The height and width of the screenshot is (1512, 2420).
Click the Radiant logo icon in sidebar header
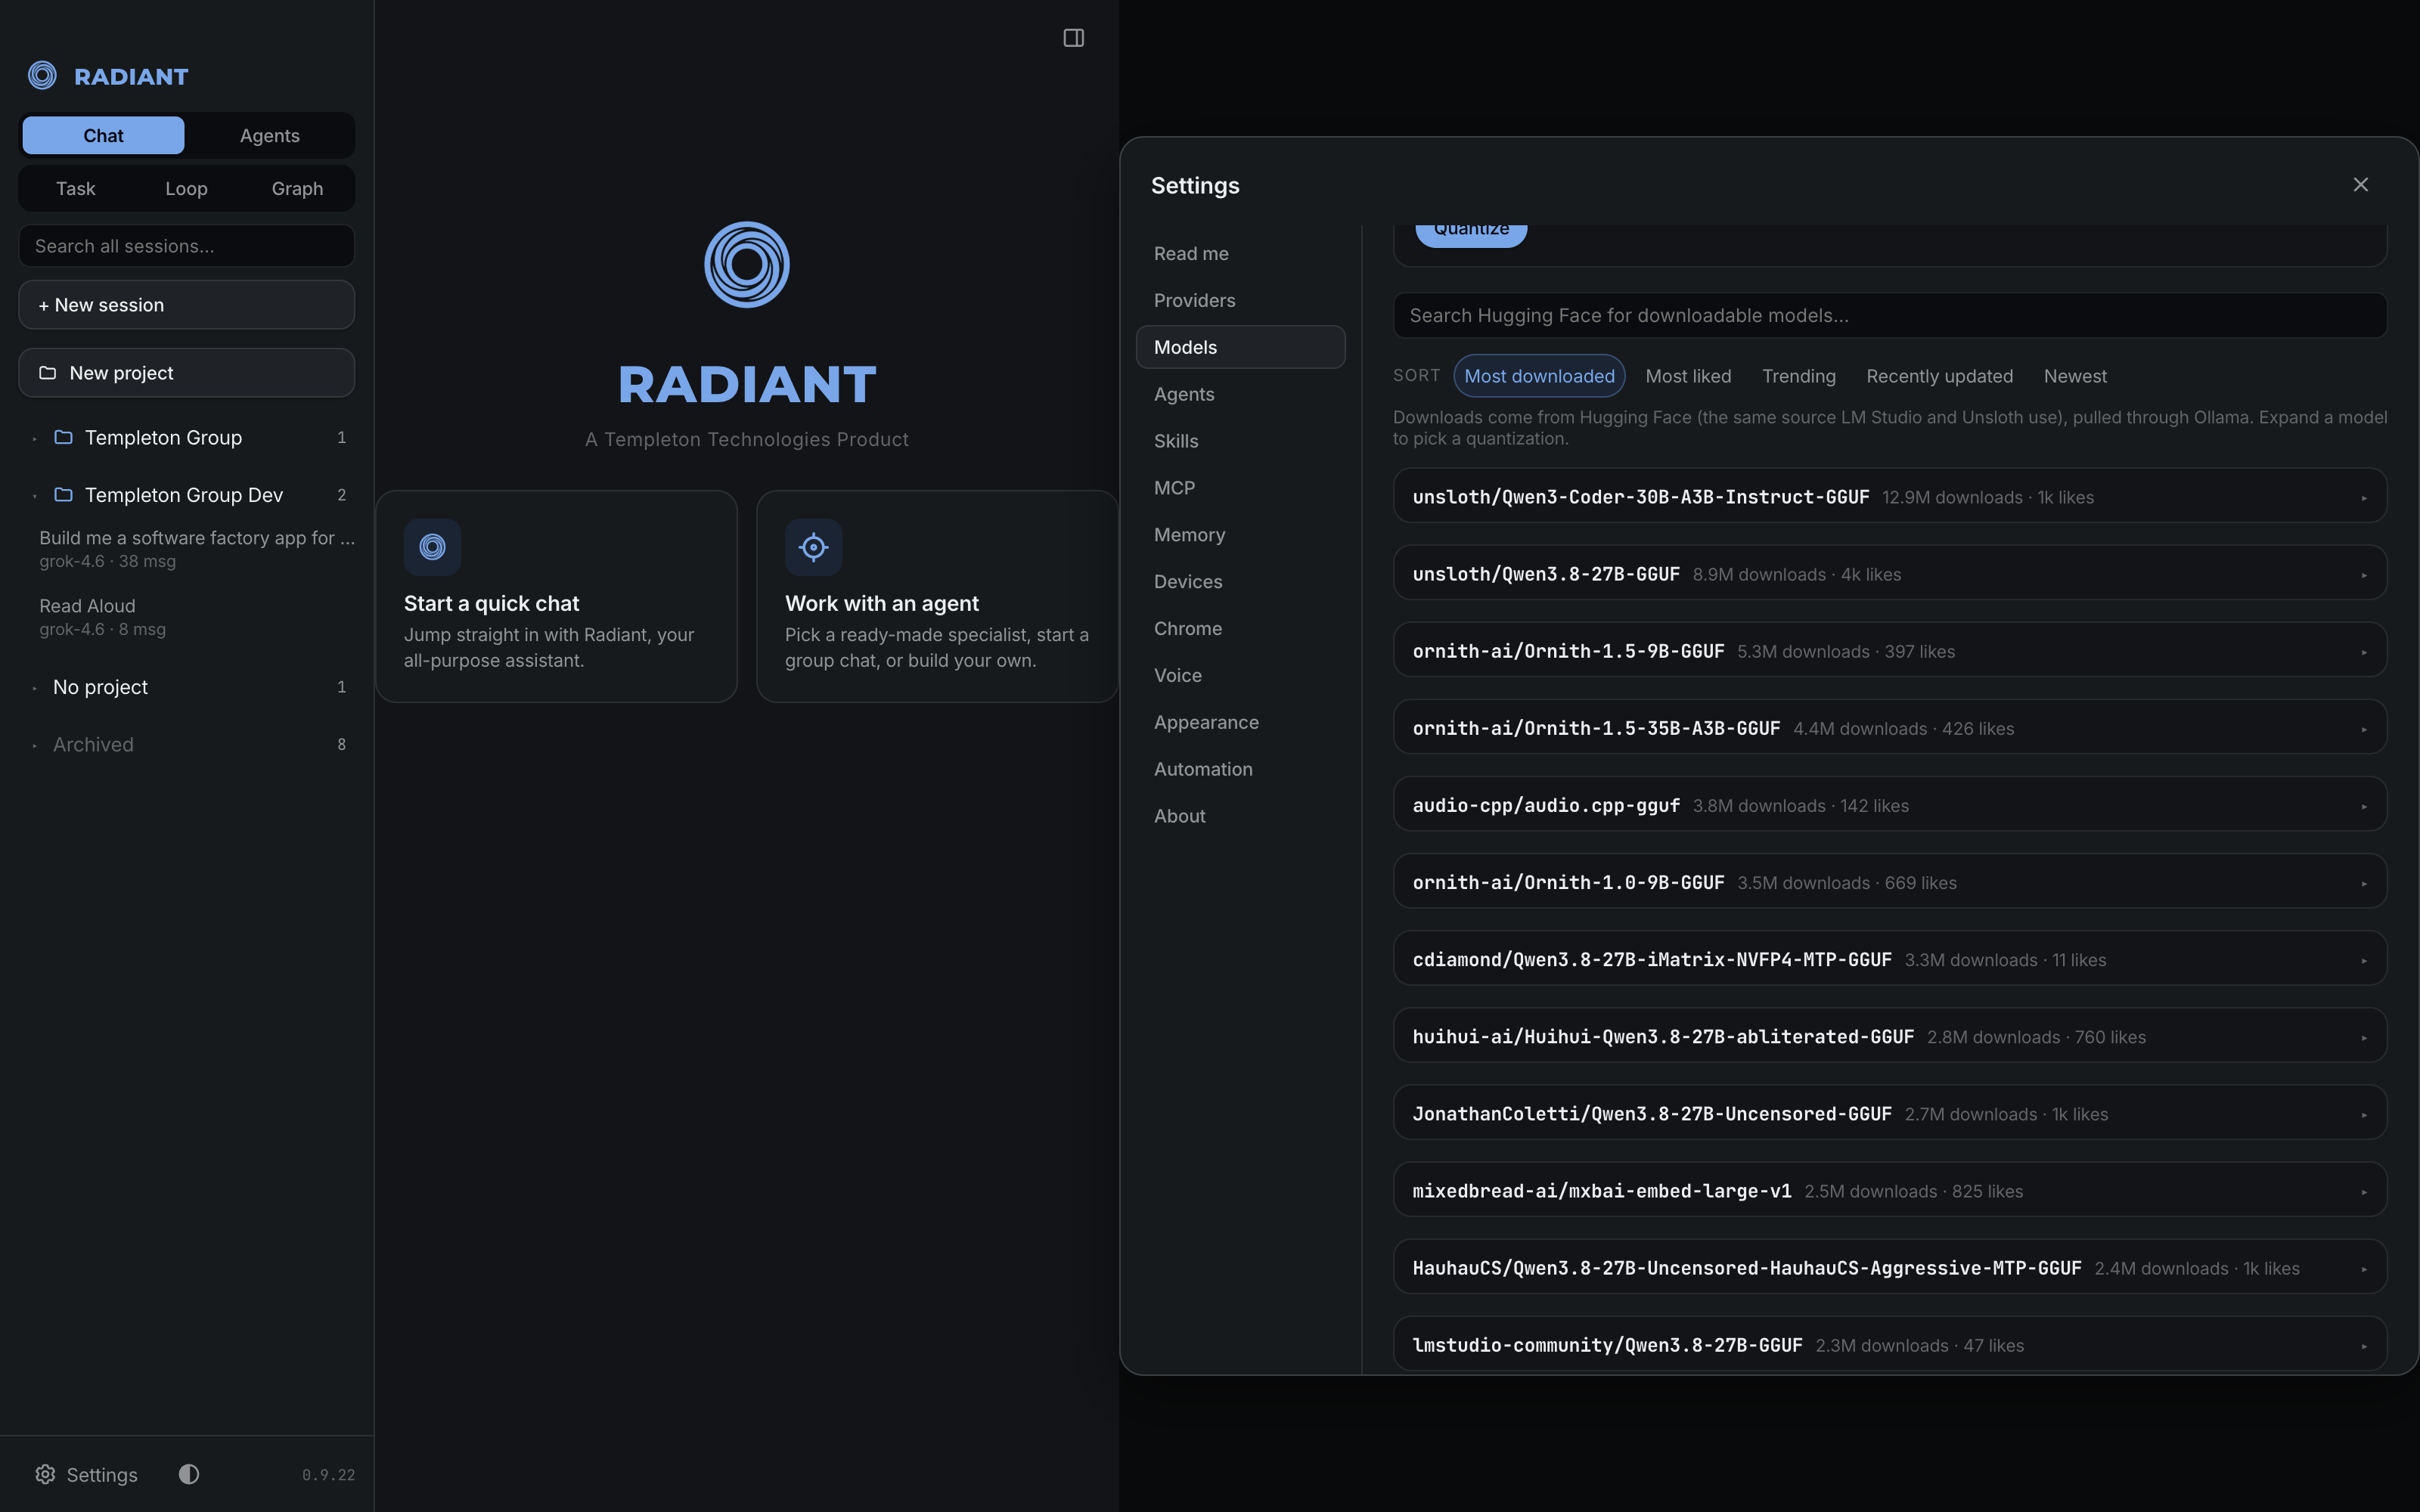[x=42, y=75]
